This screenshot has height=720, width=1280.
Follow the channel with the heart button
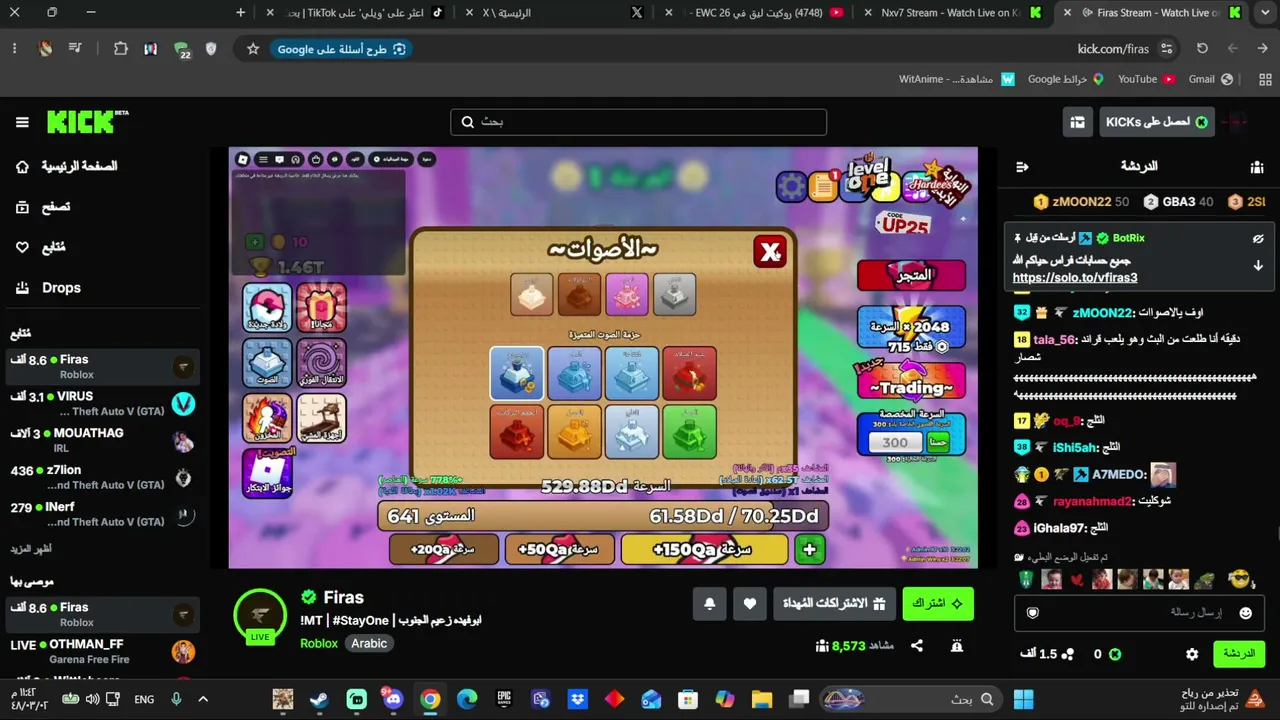(x=750, y=604)
